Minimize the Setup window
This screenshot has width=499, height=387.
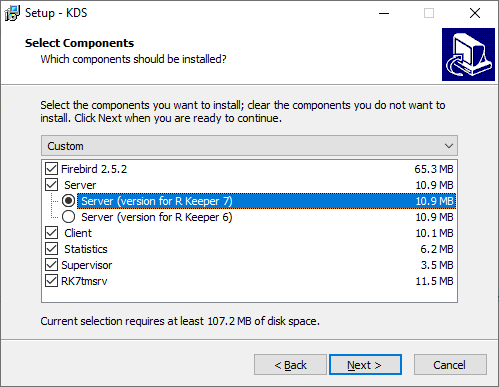pyautogui.click(x=384, y=13)
